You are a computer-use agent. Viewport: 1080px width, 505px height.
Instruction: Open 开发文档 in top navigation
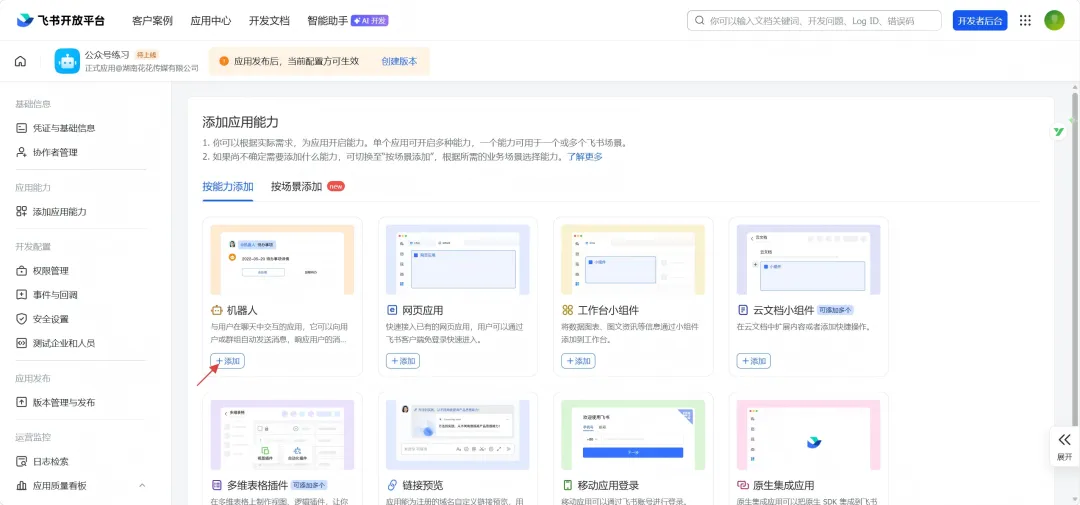pos(269,21)
